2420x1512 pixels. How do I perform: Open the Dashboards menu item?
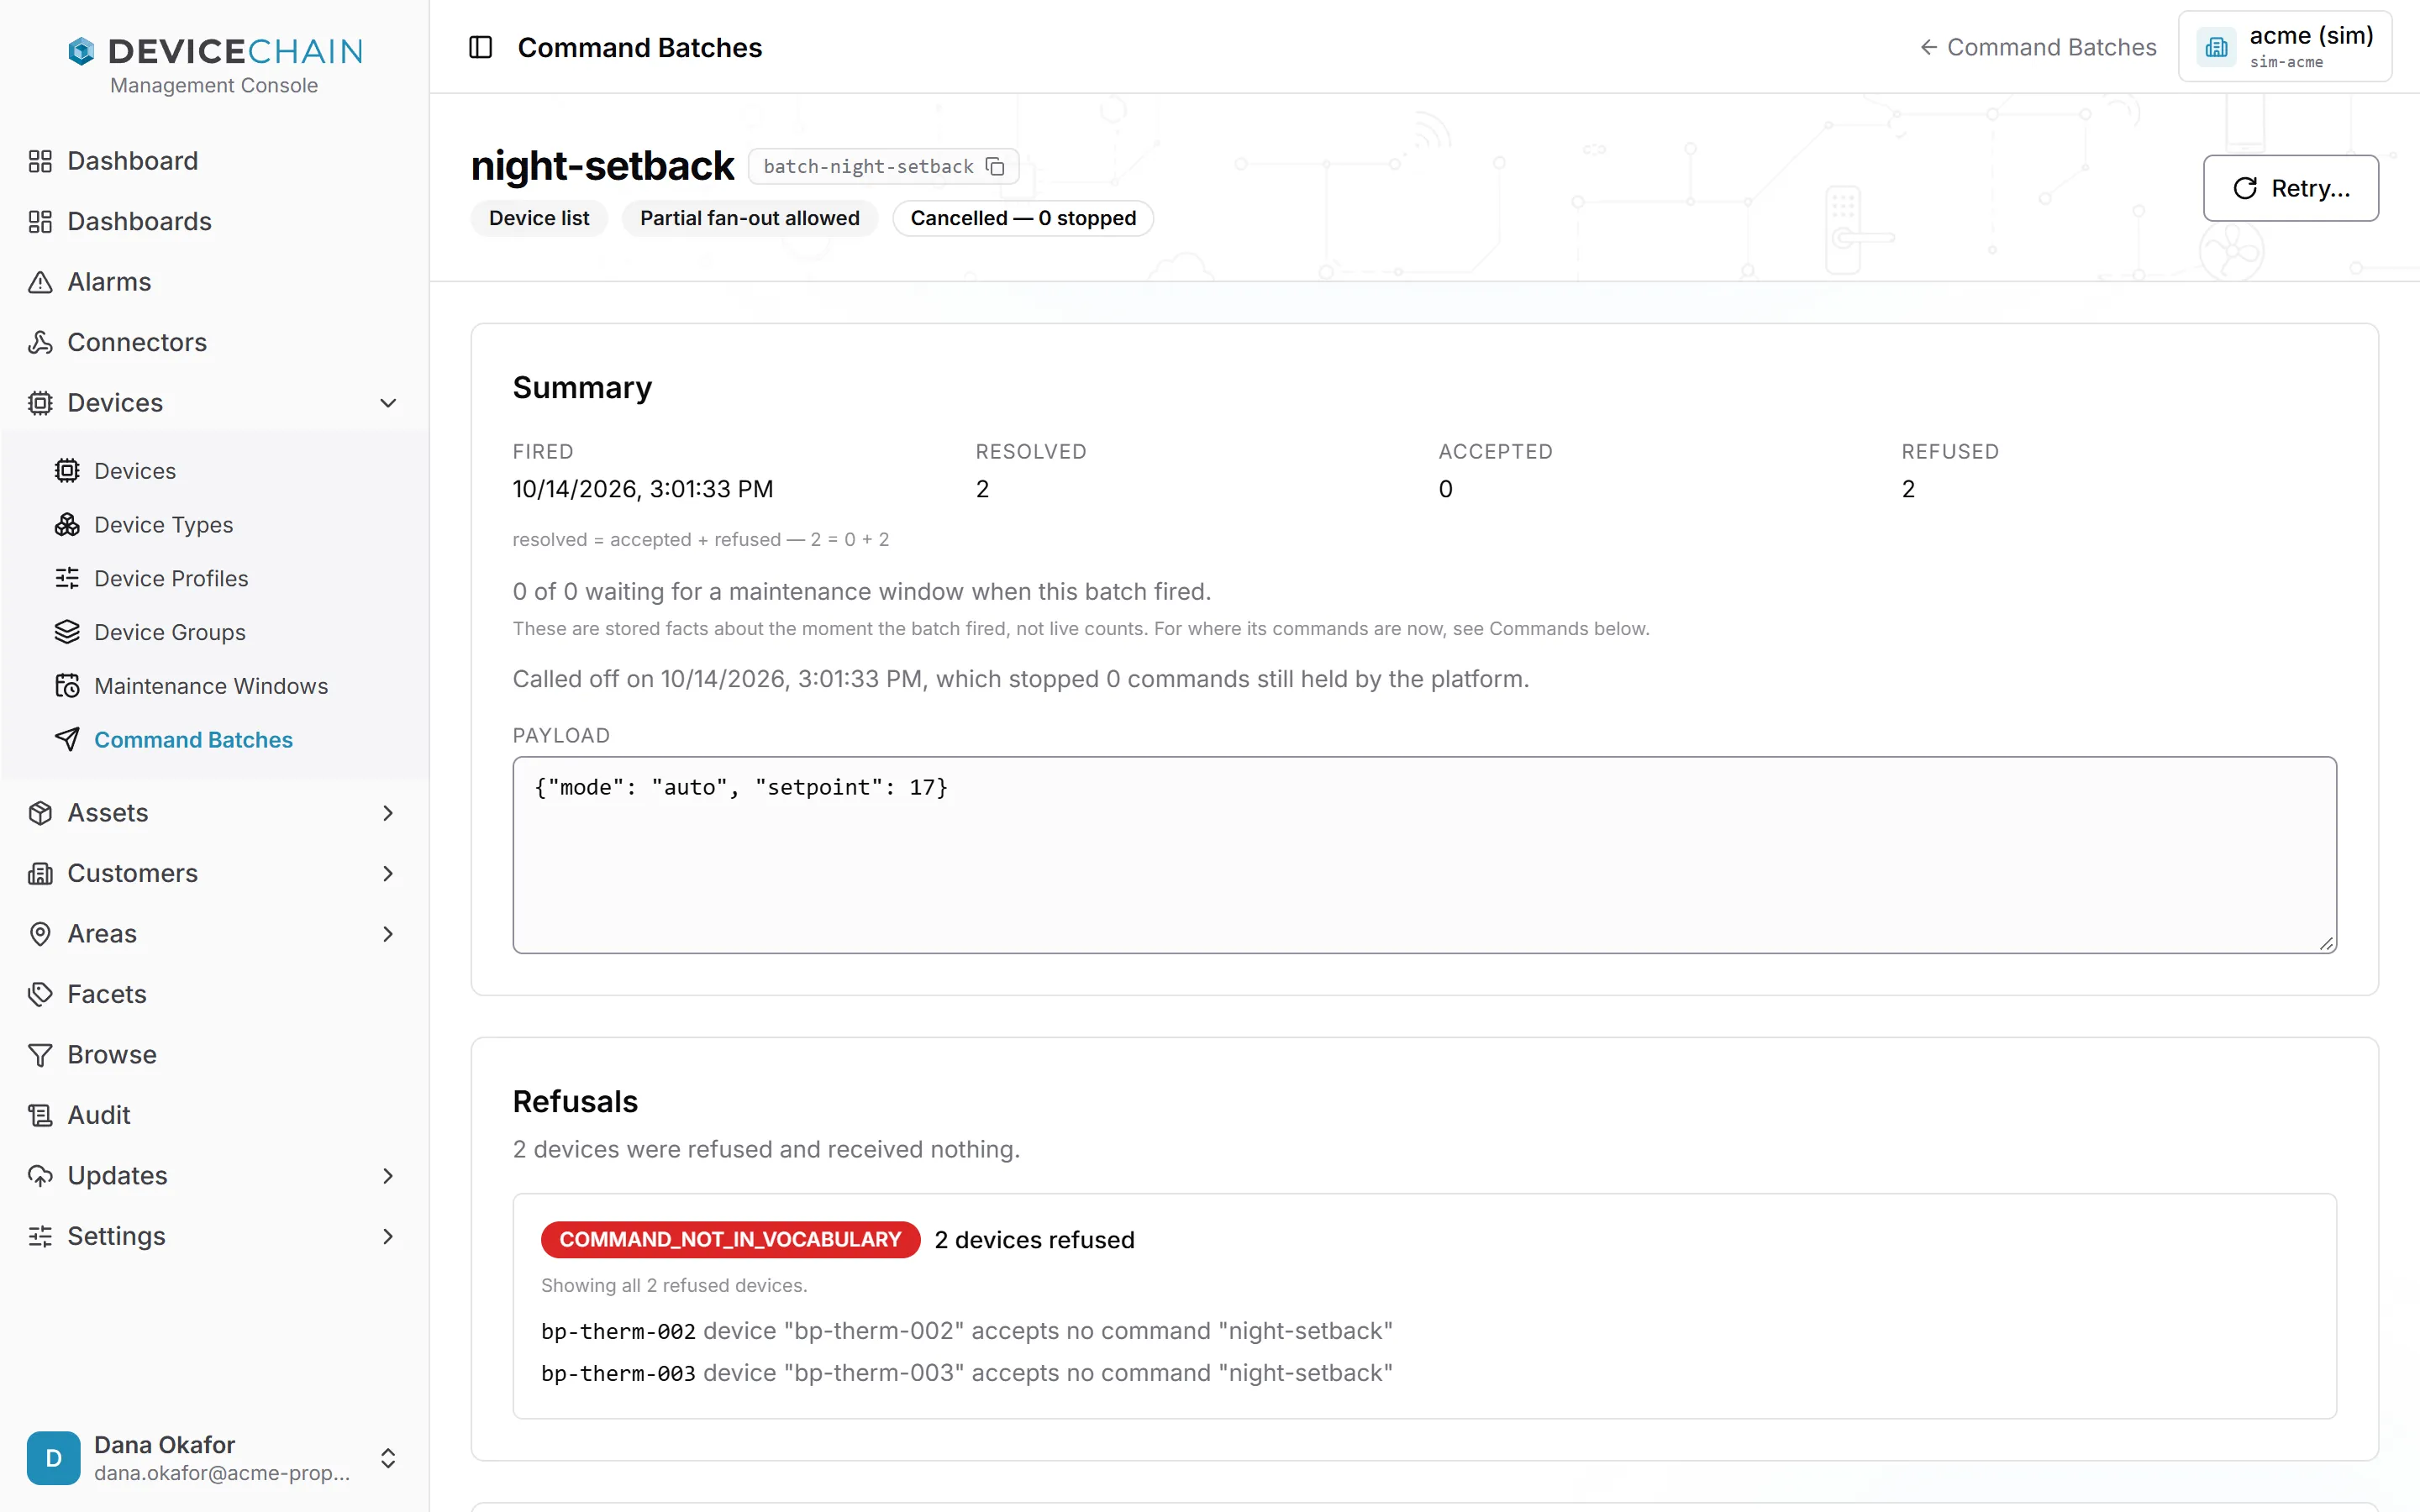coord(214,221)
